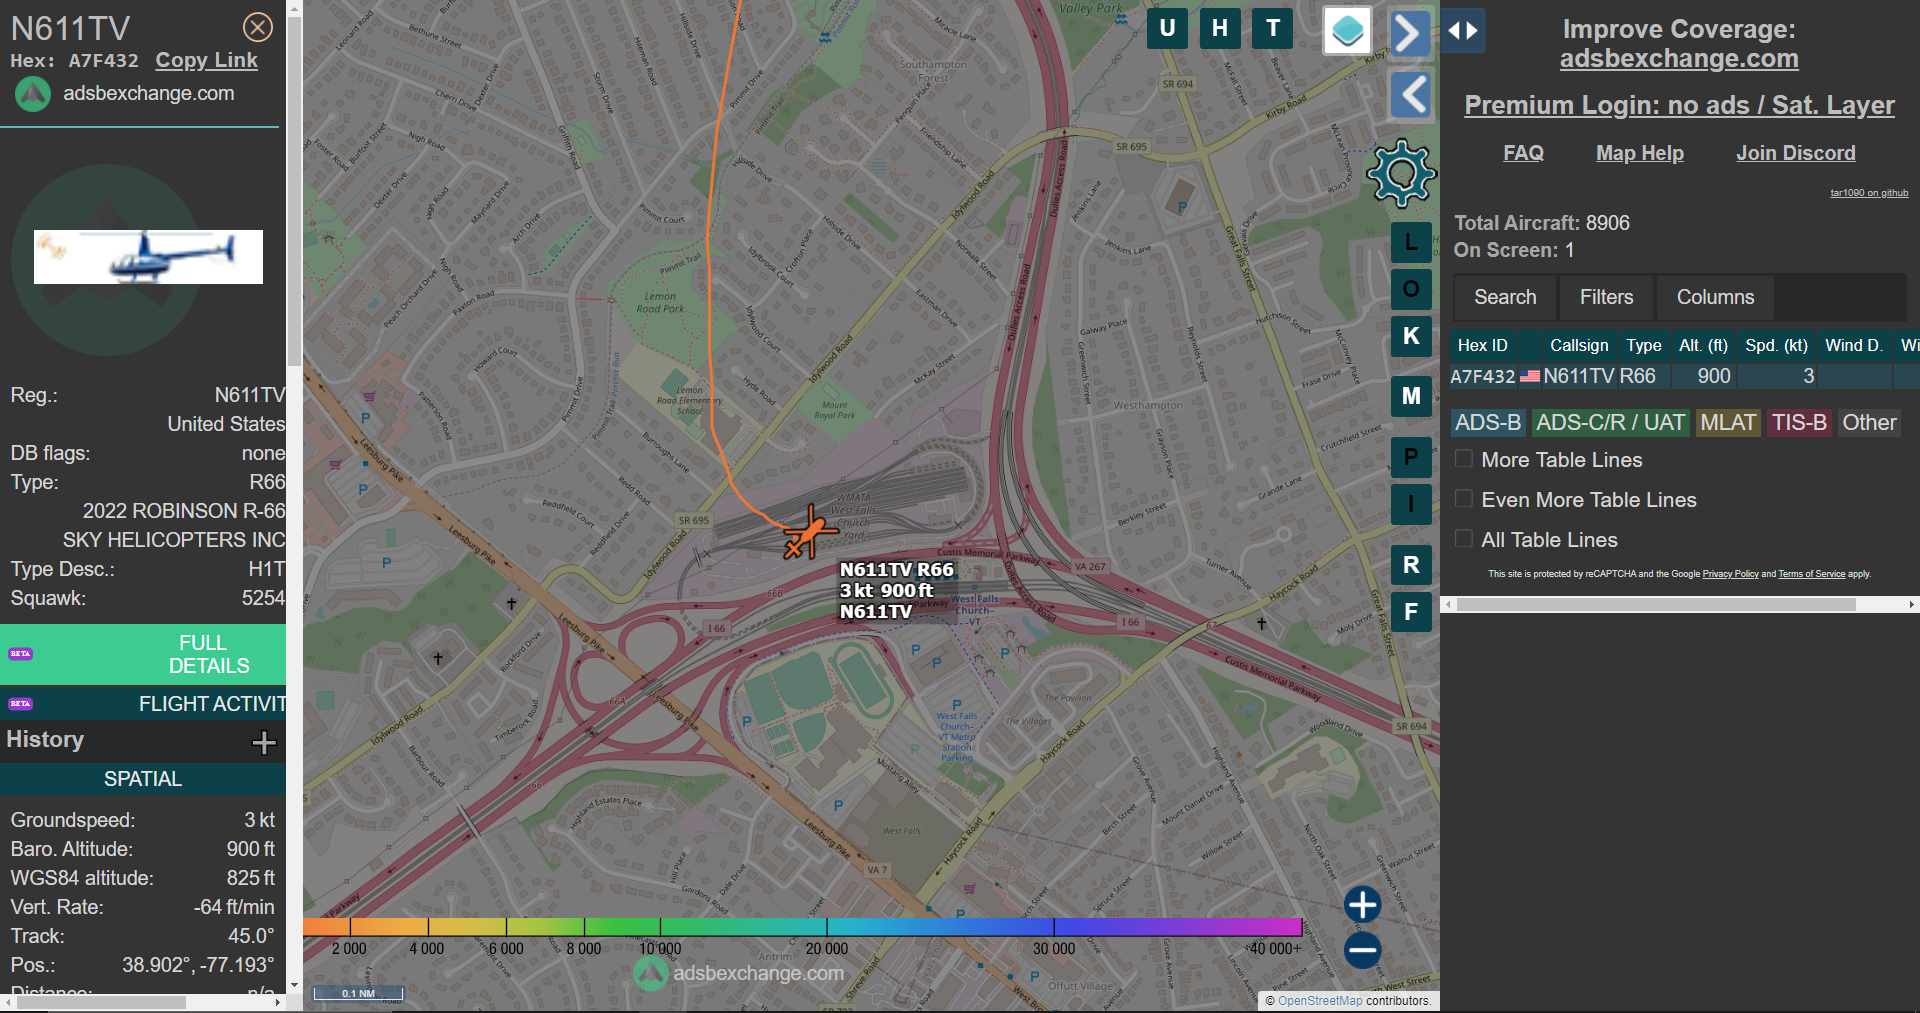Open OpenStreetMap attribution link
1920x1013 pixels.
pyautogui.click(x=1320, y=1001)
